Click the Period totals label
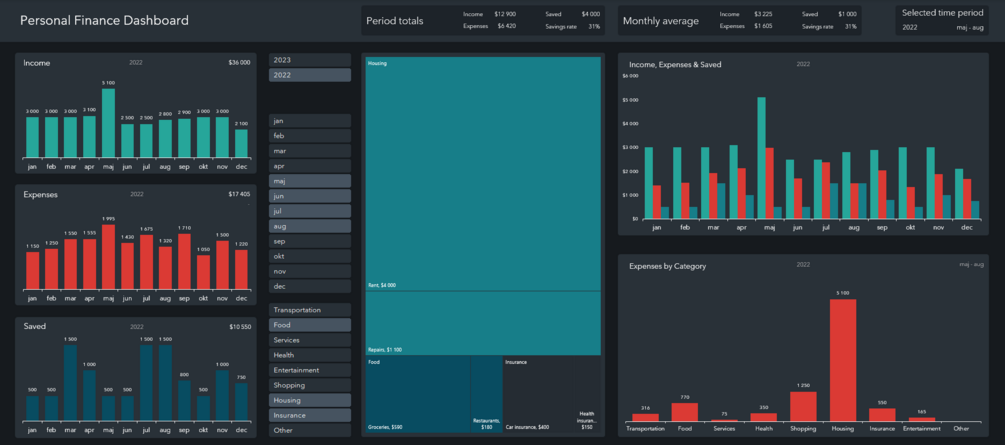 pyautogui.click(x=395, y=21)
